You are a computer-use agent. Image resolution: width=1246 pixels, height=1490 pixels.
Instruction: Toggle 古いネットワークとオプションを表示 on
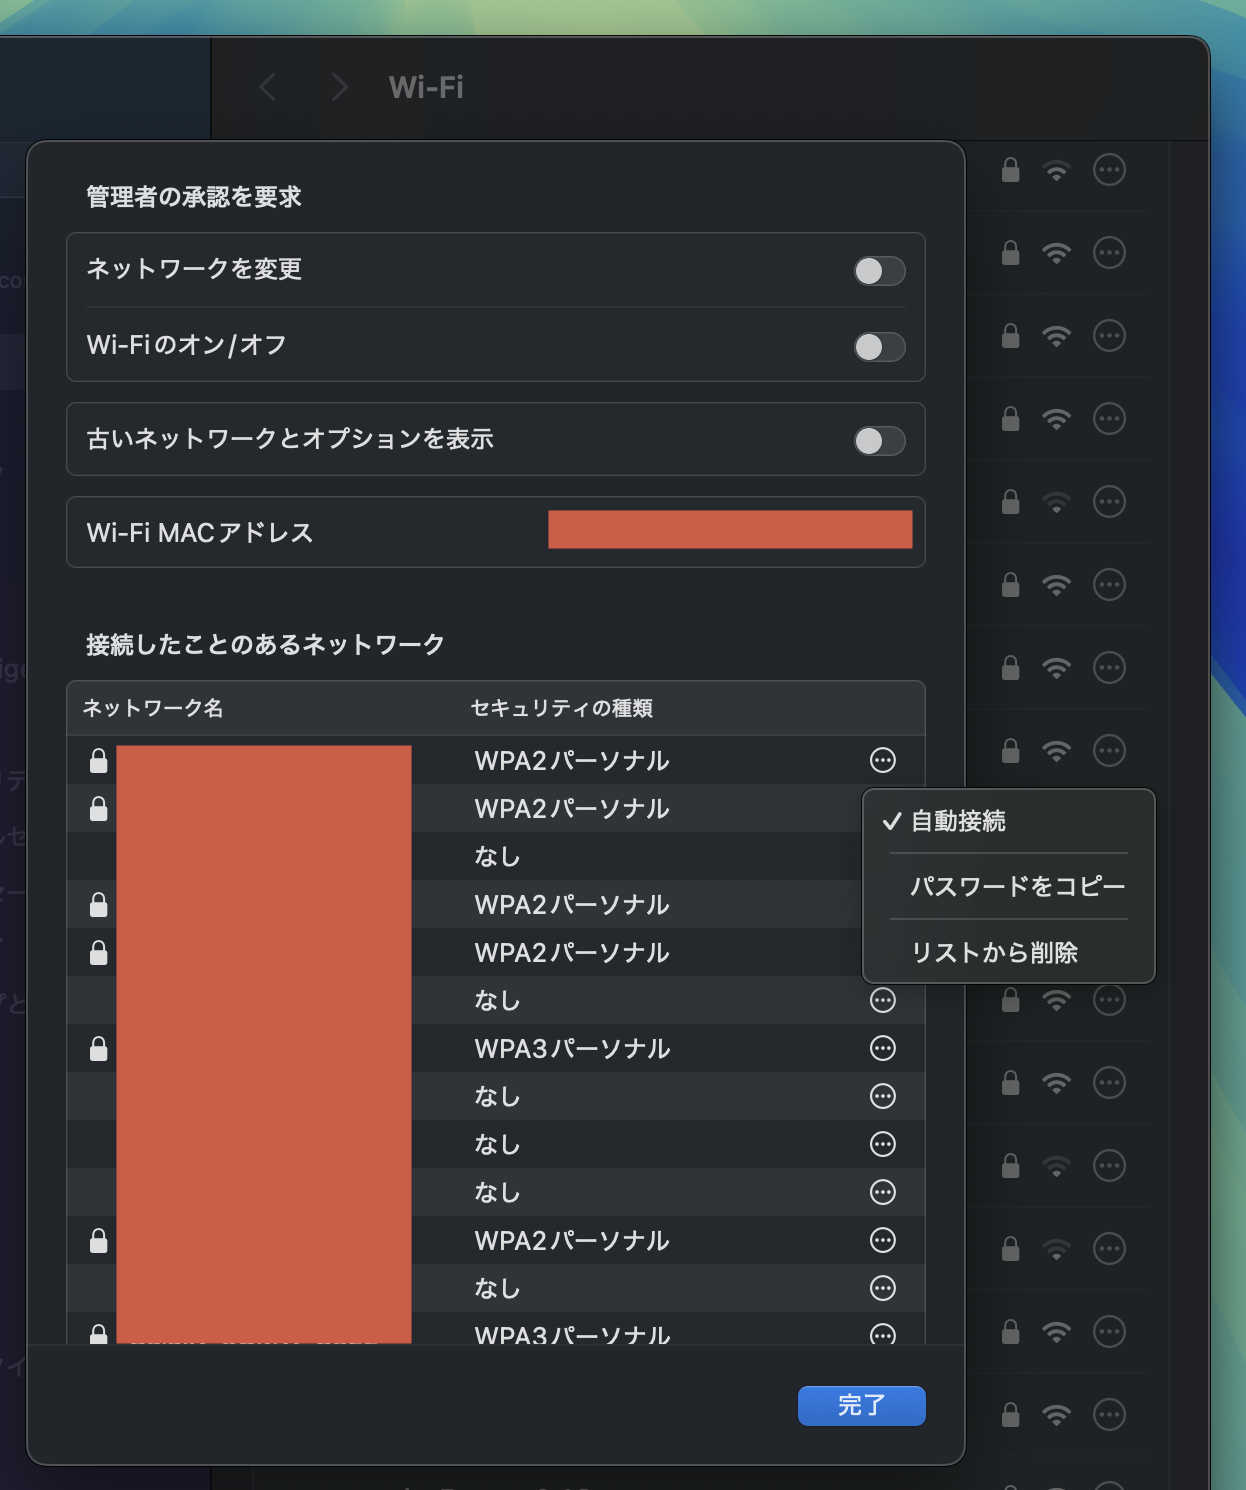point(879,440)
